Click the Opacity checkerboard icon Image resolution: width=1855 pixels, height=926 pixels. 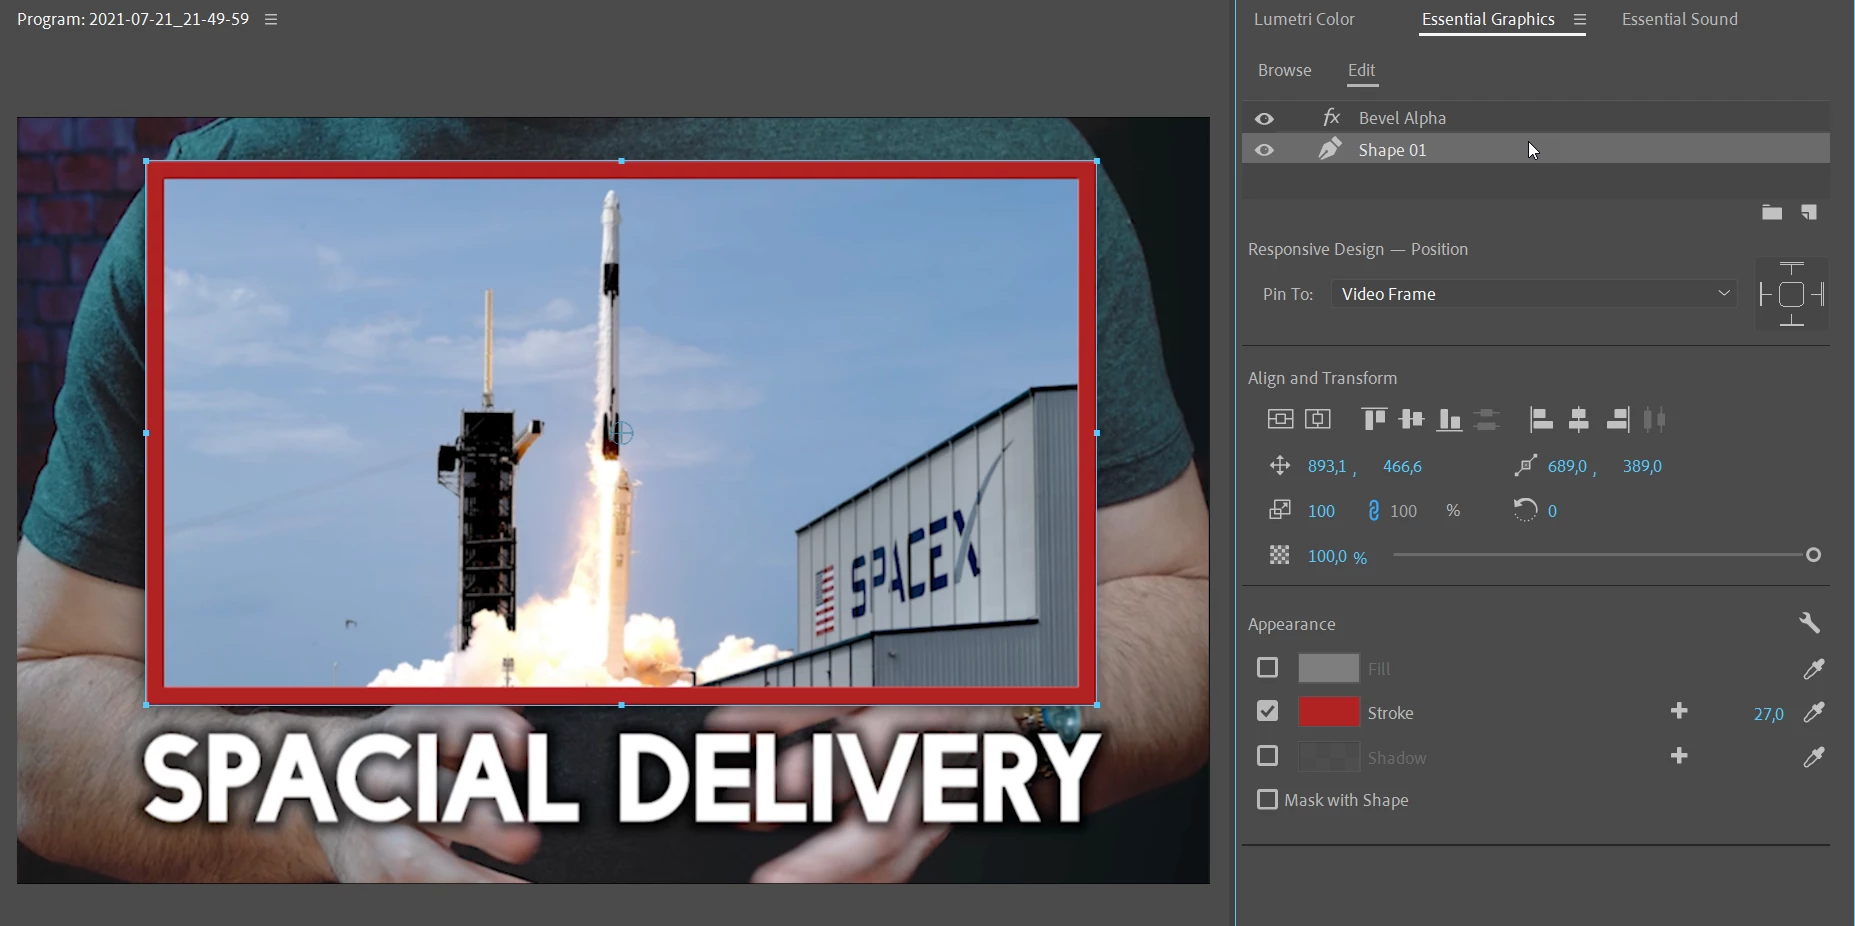pyautogui.click(x=1279, y=555)
